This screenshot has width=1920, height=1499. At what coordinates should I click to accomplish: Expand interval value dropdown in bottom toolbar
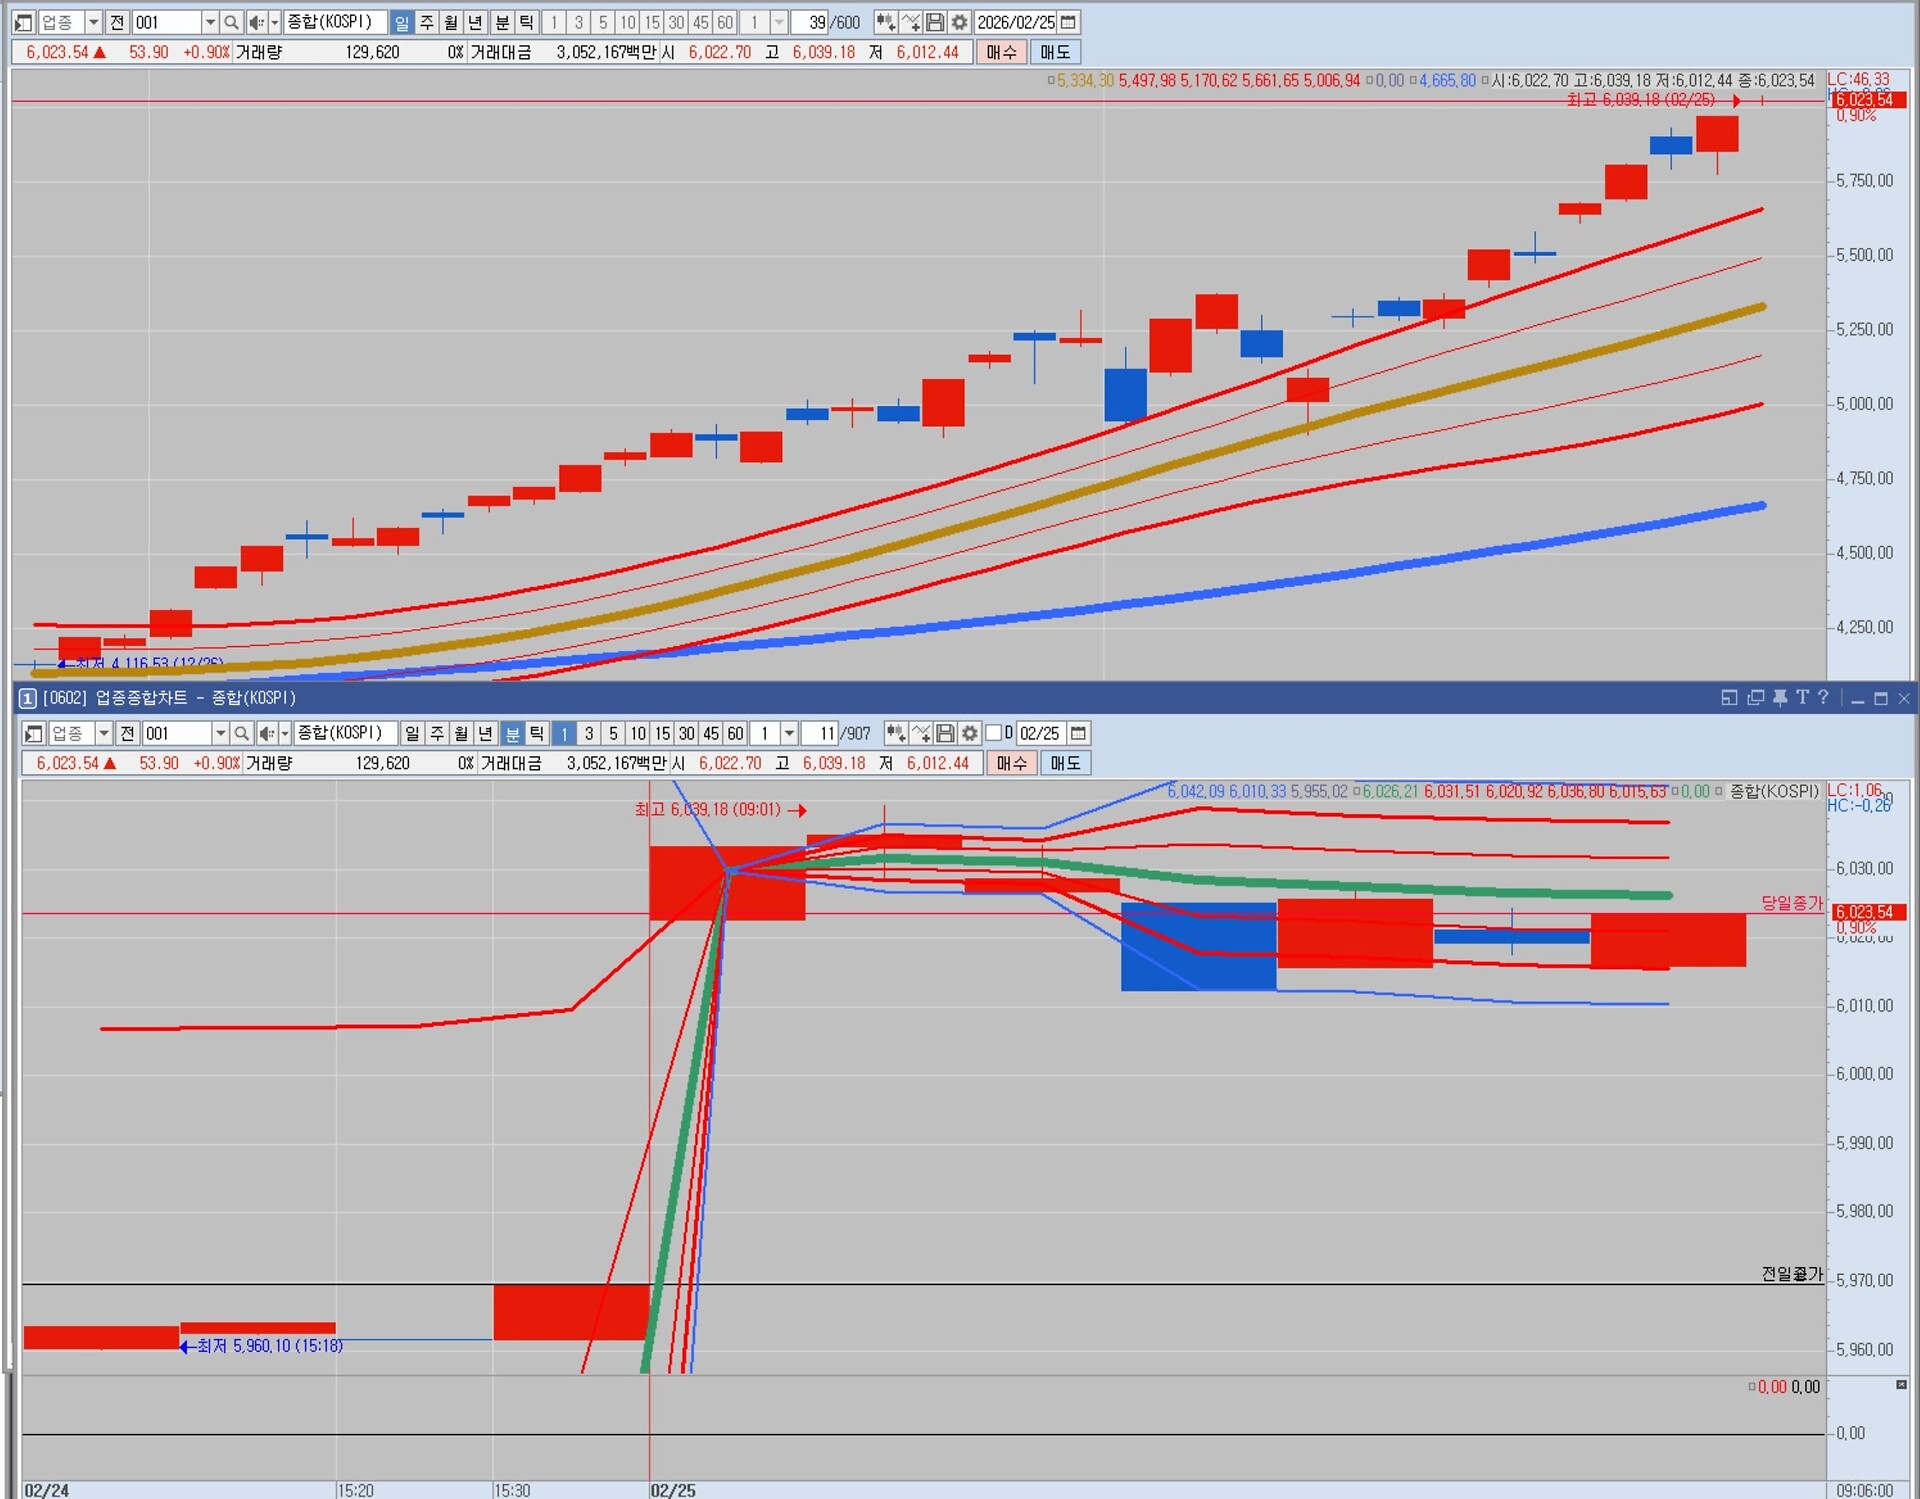(x=789, y=733)
